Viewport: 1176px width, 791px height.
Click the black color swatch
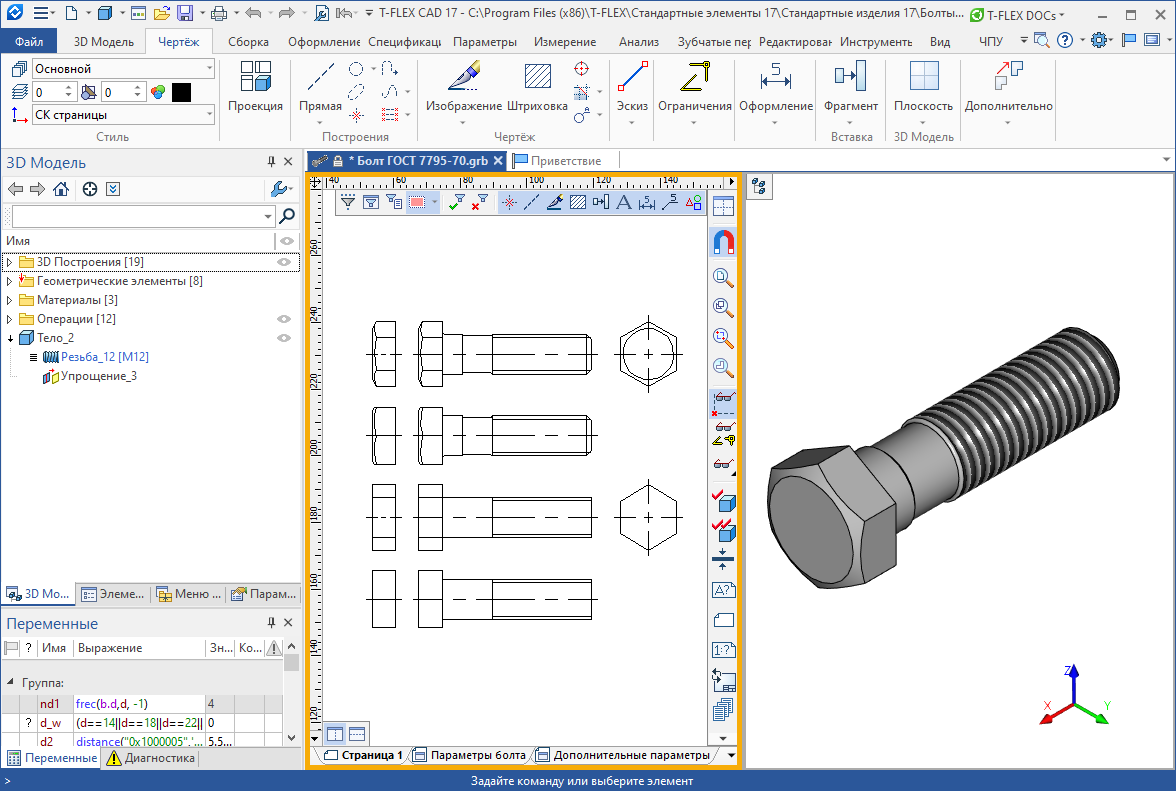click(181, 92)
